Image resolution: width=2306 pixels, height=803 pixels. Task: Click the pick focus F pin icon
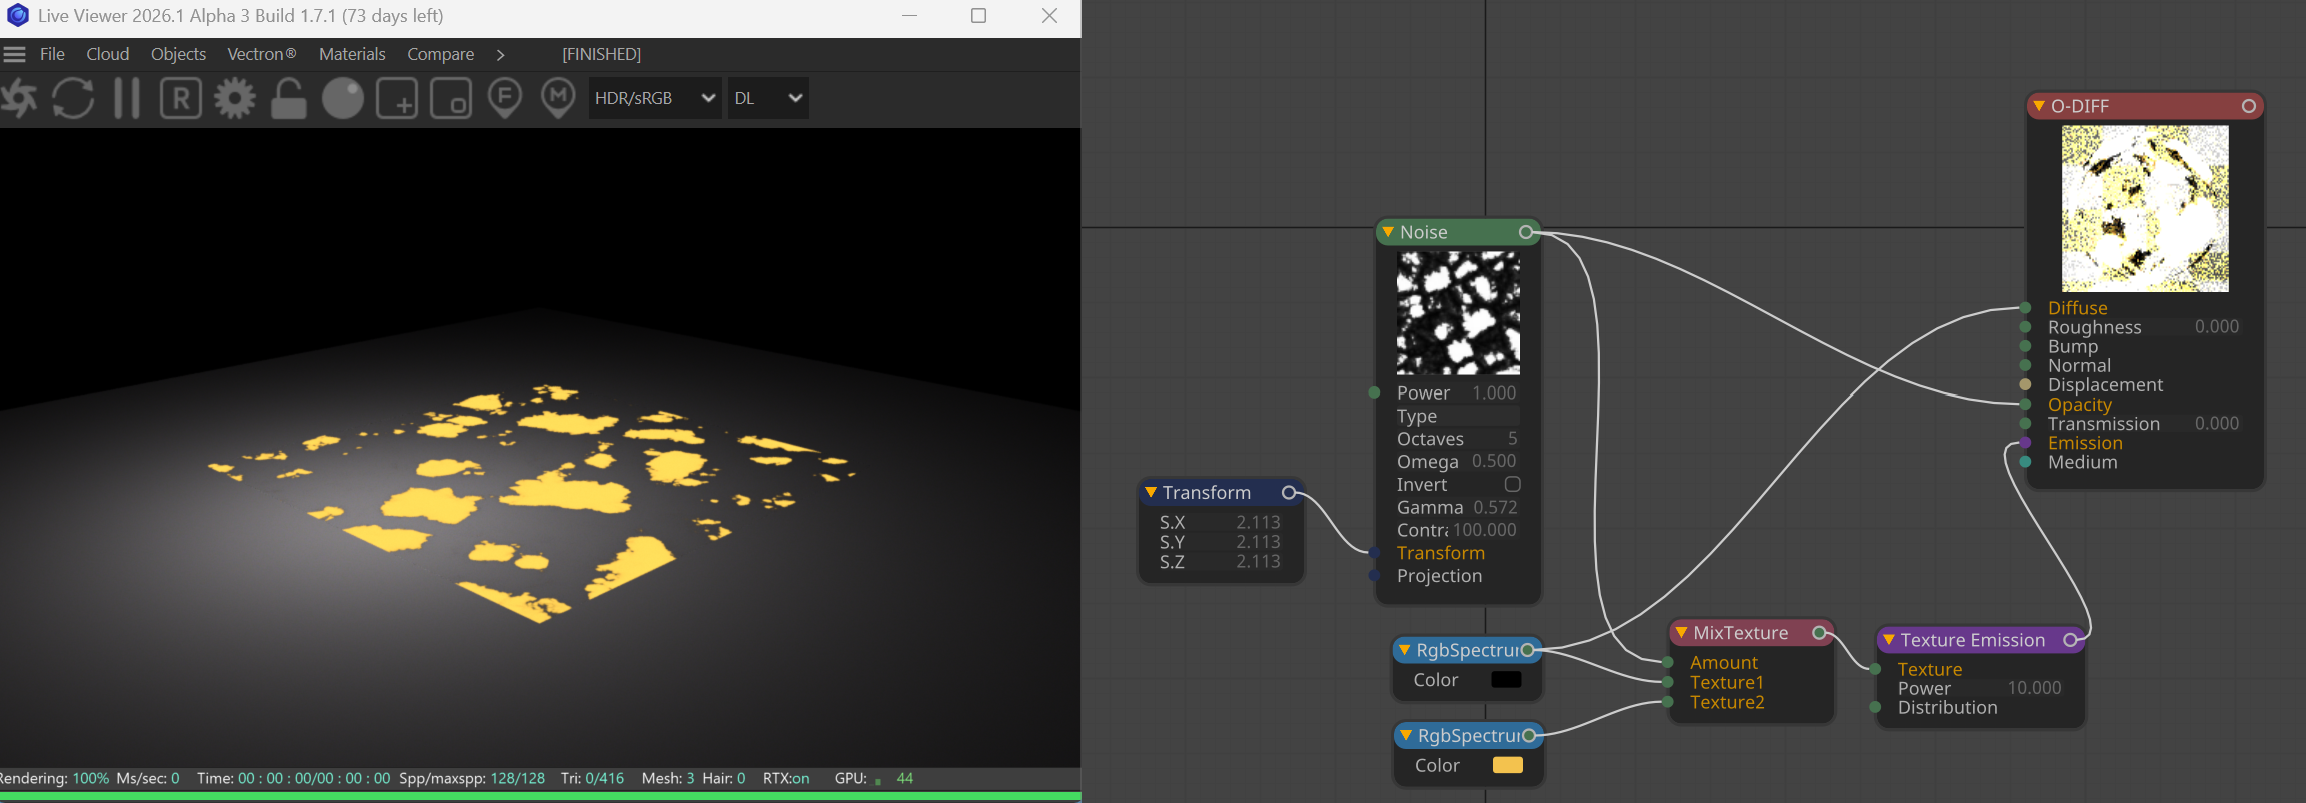pyautogui.click(x=505, y=98)
